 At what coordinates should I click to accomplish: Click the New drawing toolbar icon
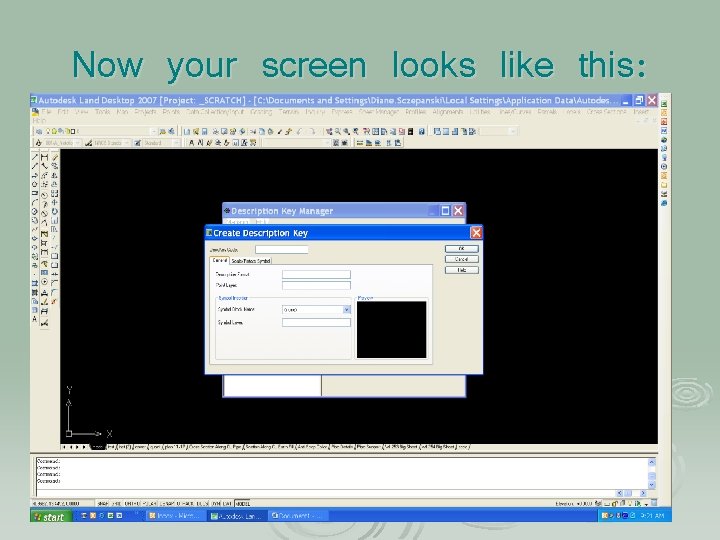pyautogui.click(x=186, y=131)
